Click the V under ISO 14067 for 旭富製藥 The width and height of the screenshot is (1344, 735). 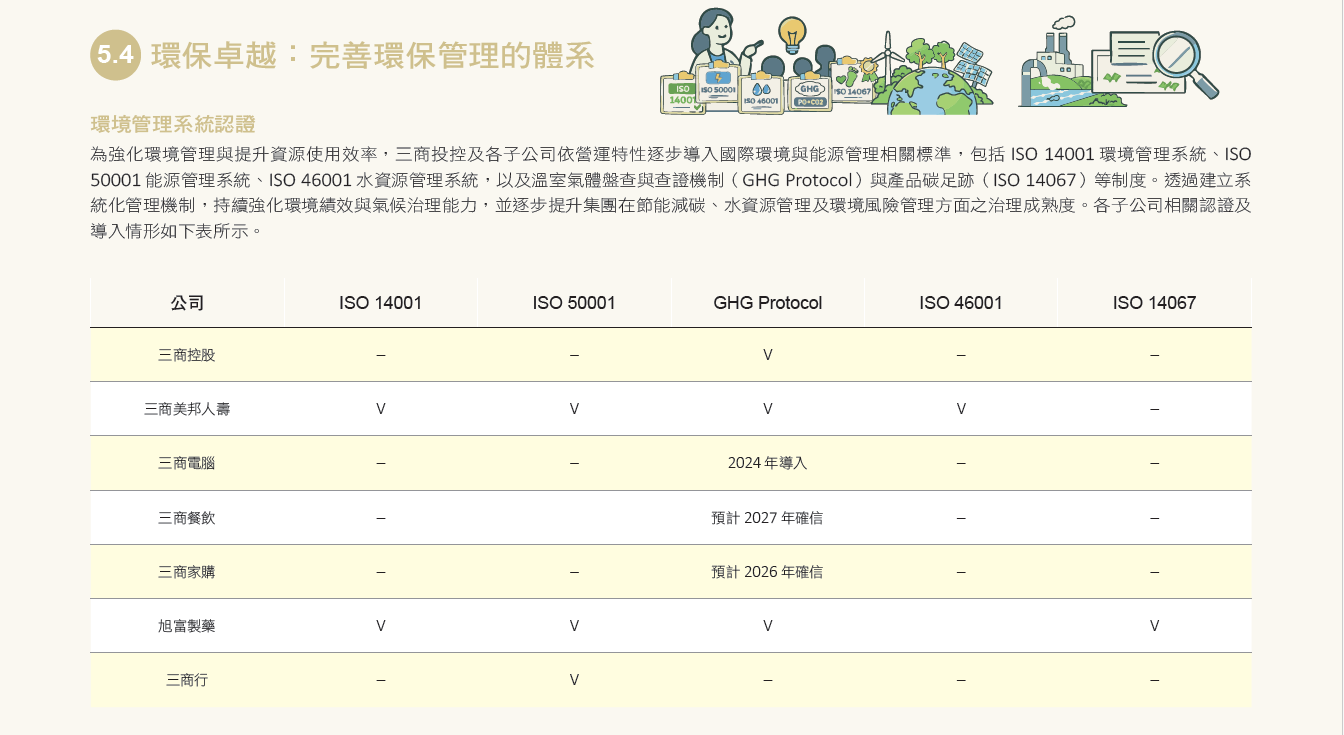point(1154,626)
